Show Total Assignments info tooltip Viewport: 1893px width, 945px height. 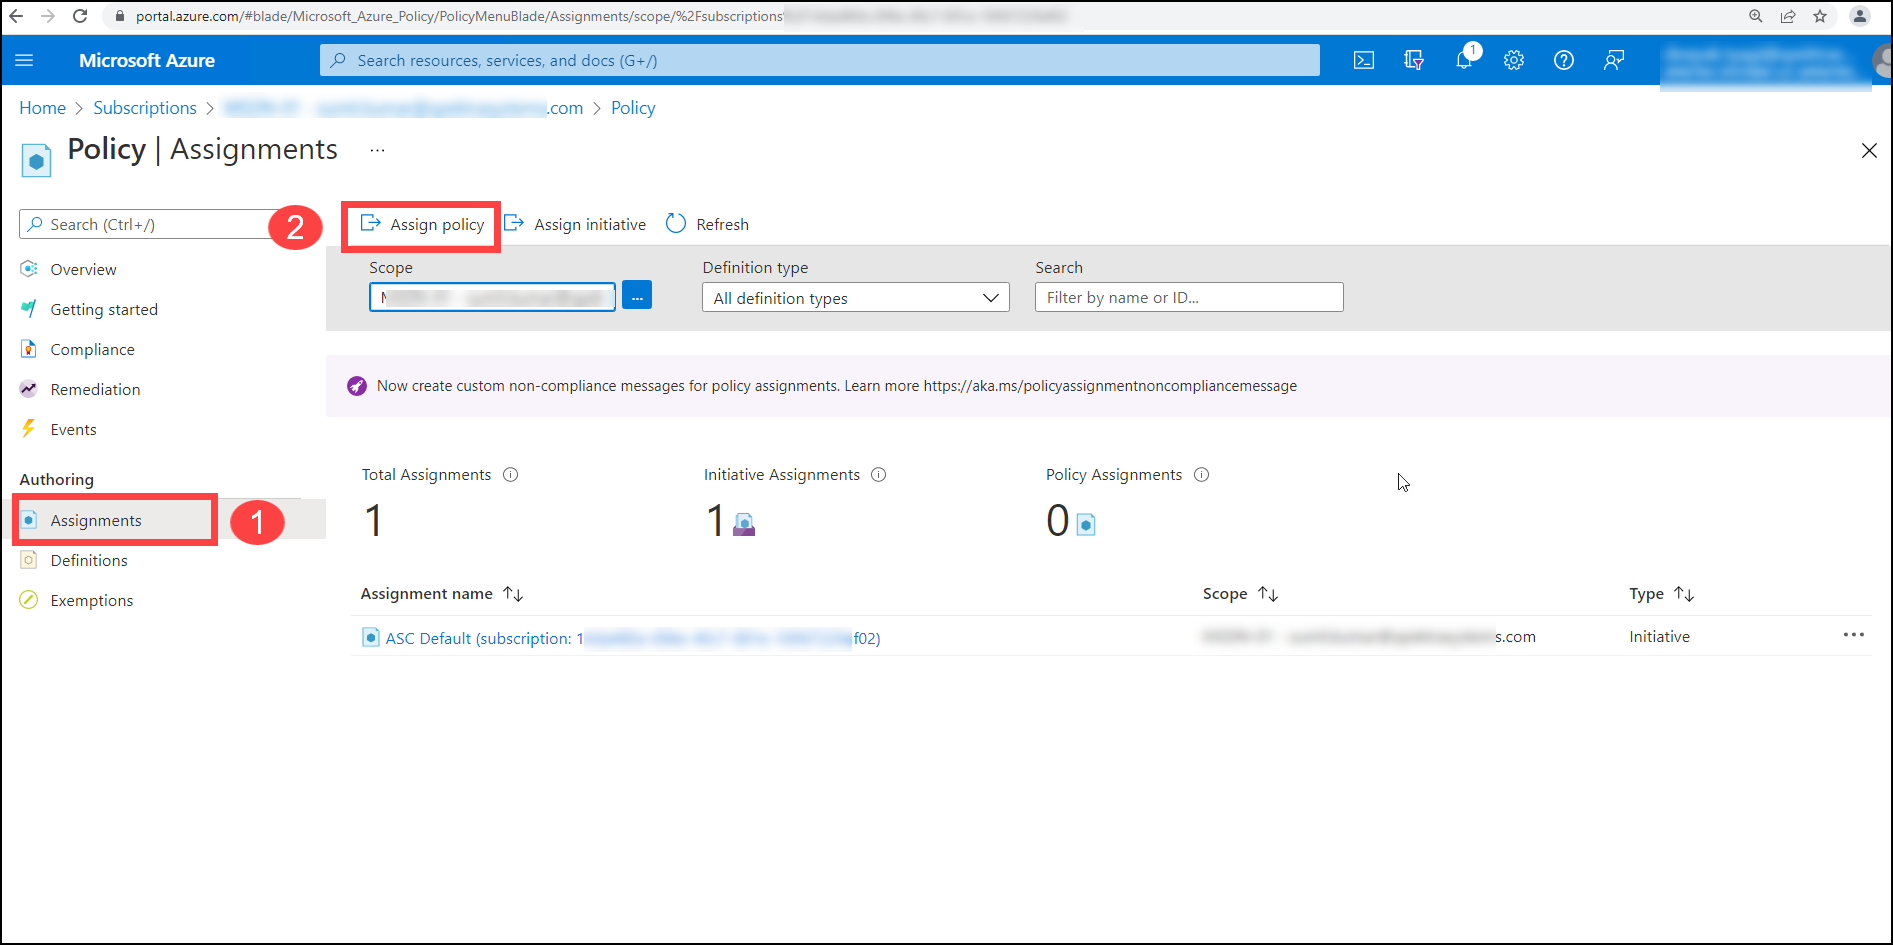tap(511, 475)
